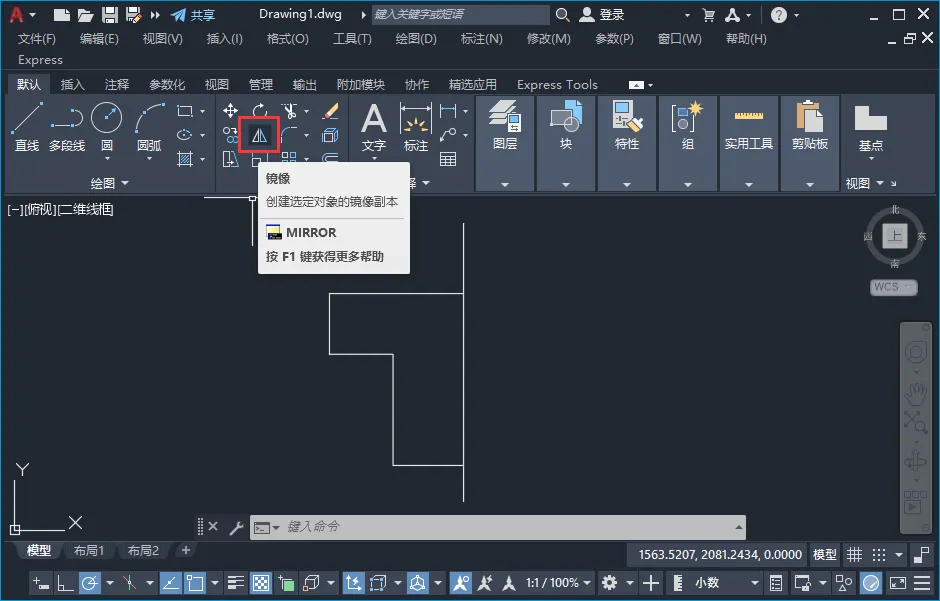Click the 共享 share button
The height and width of the screenshot is (601, 940).
pyautogui.click(x=194, y=15)
